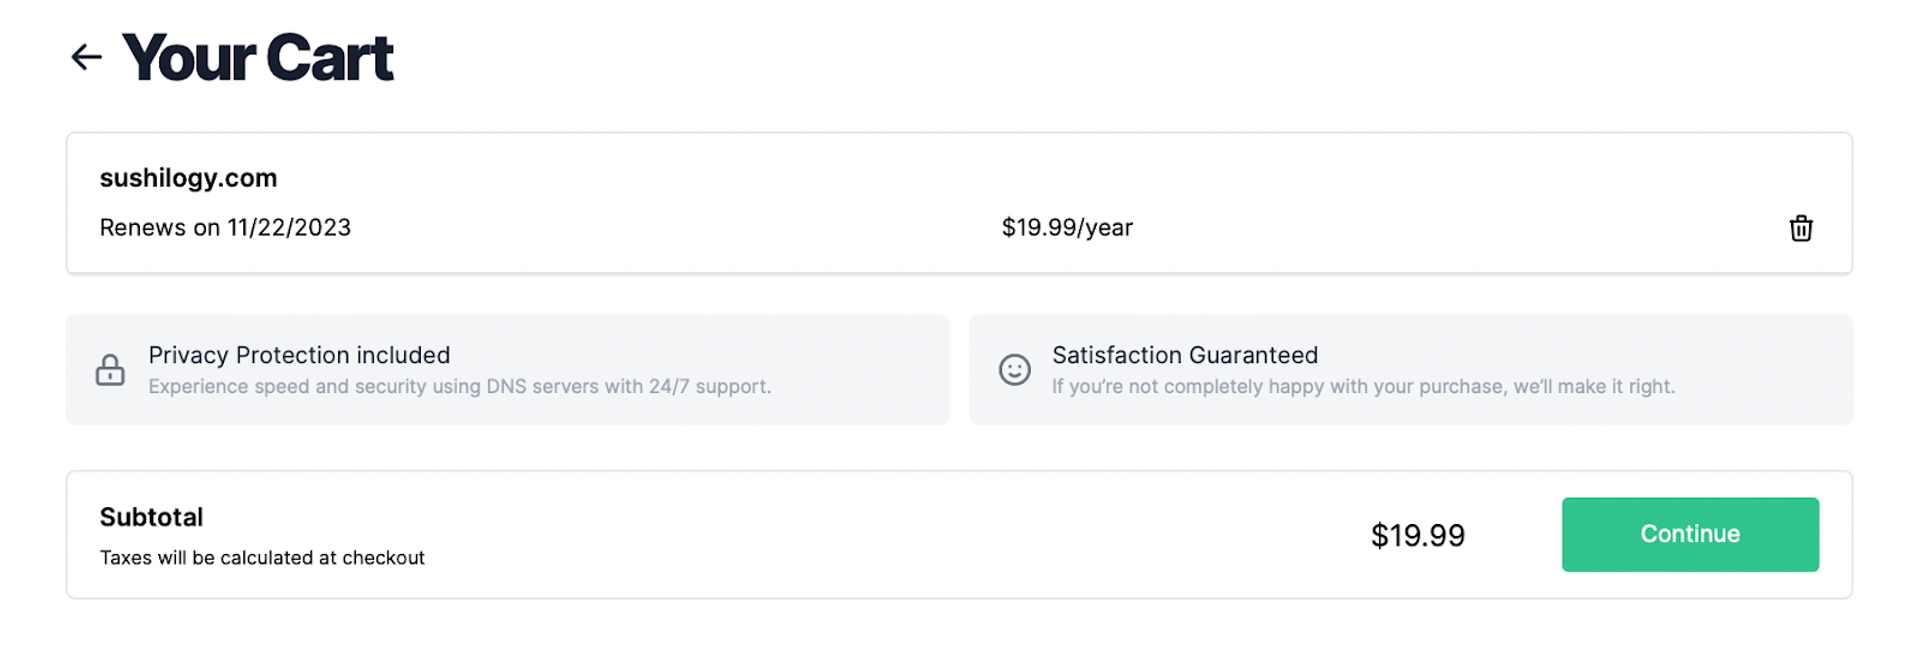Click the Satisfaction Guaranteed title

click(x=1184, y=355)
